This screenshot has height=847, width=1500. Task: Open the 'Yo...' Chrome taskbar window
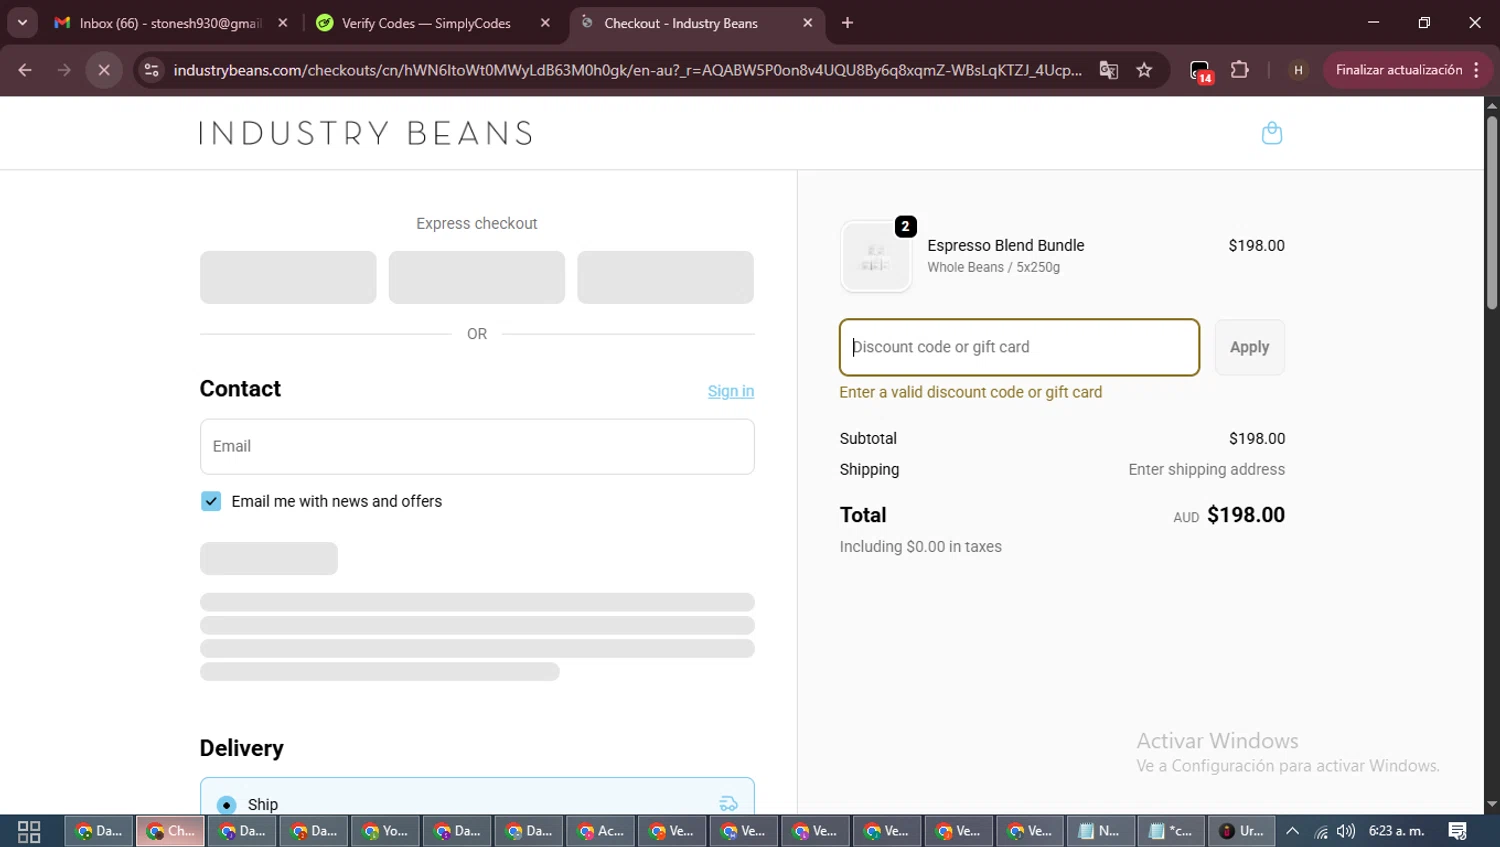[x=385, y=831]
